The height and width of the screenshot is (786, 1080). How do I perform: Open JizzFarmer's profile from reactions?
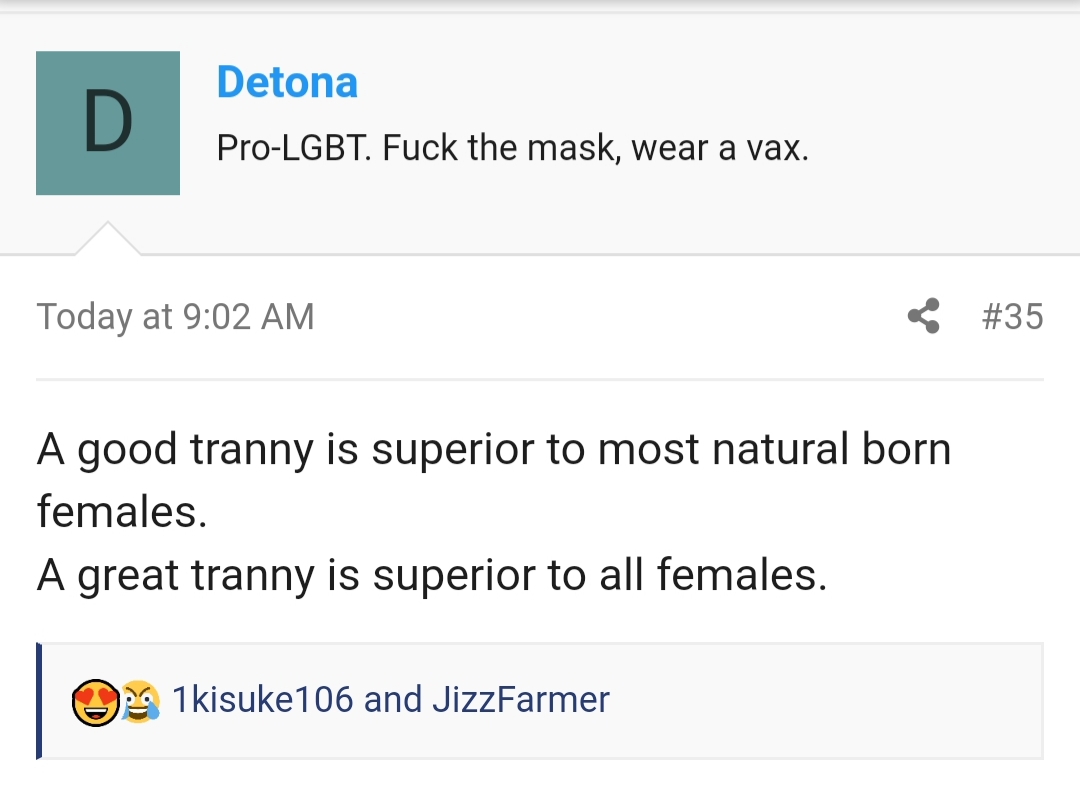pos(520,700)
